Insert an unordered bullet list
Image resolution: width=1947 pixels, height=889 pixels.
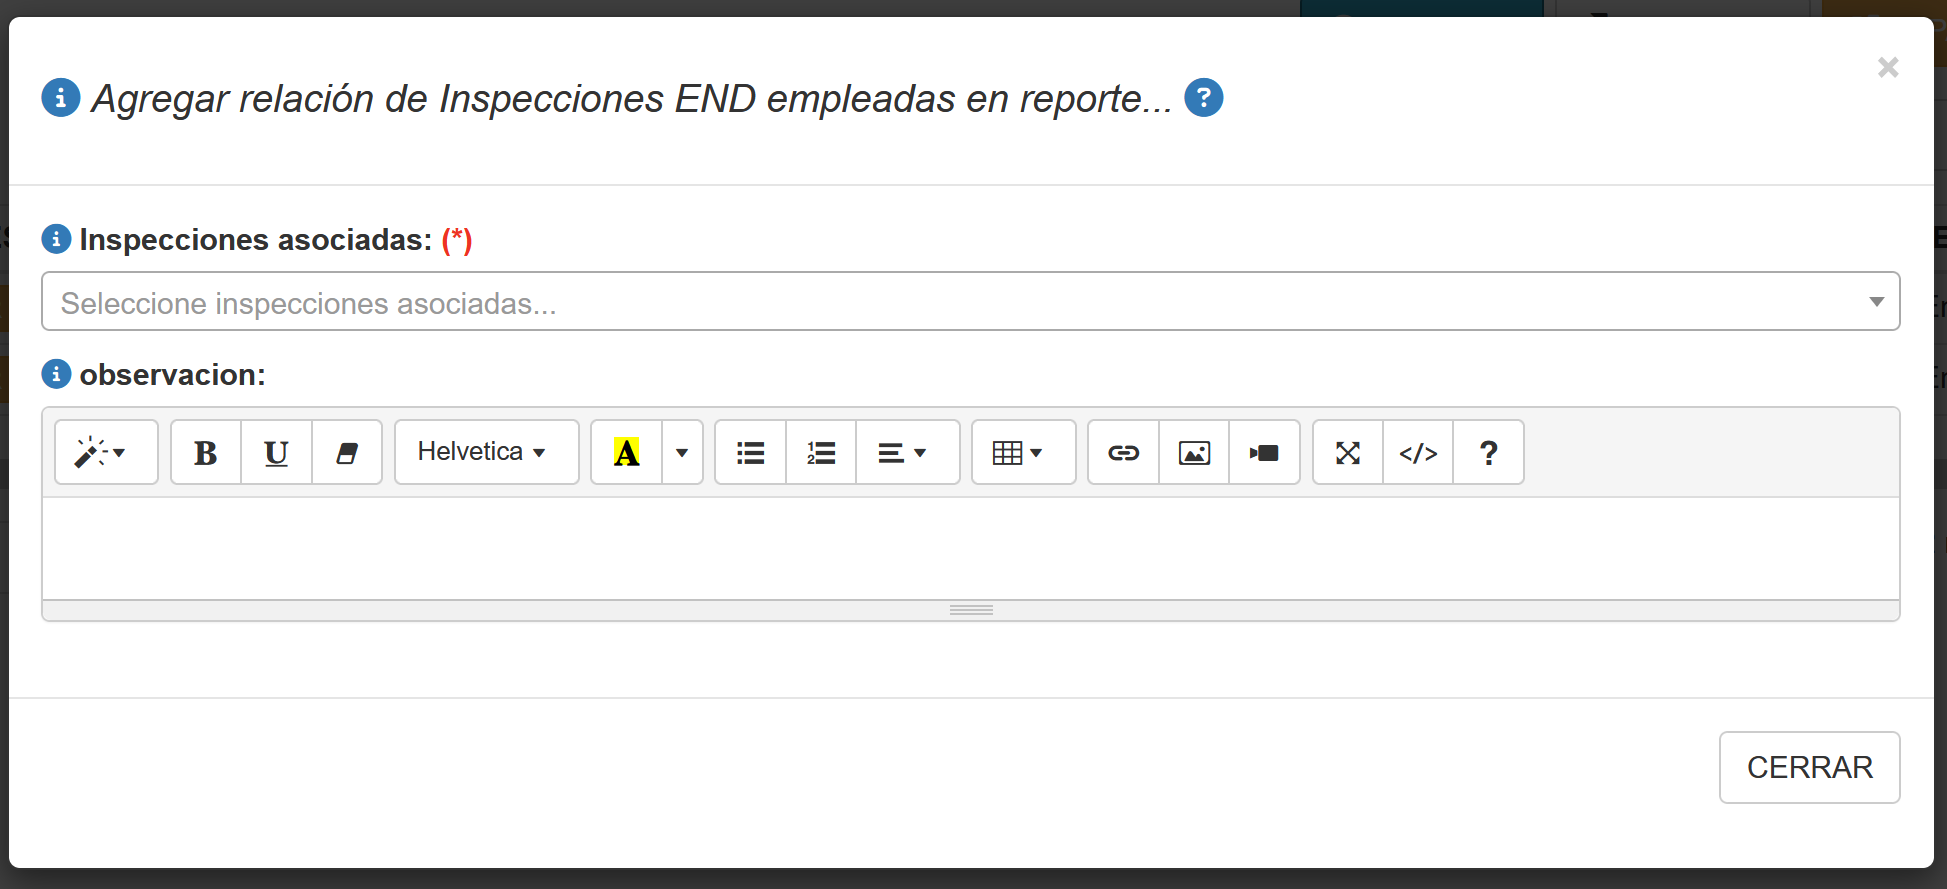tap(751, 453)
